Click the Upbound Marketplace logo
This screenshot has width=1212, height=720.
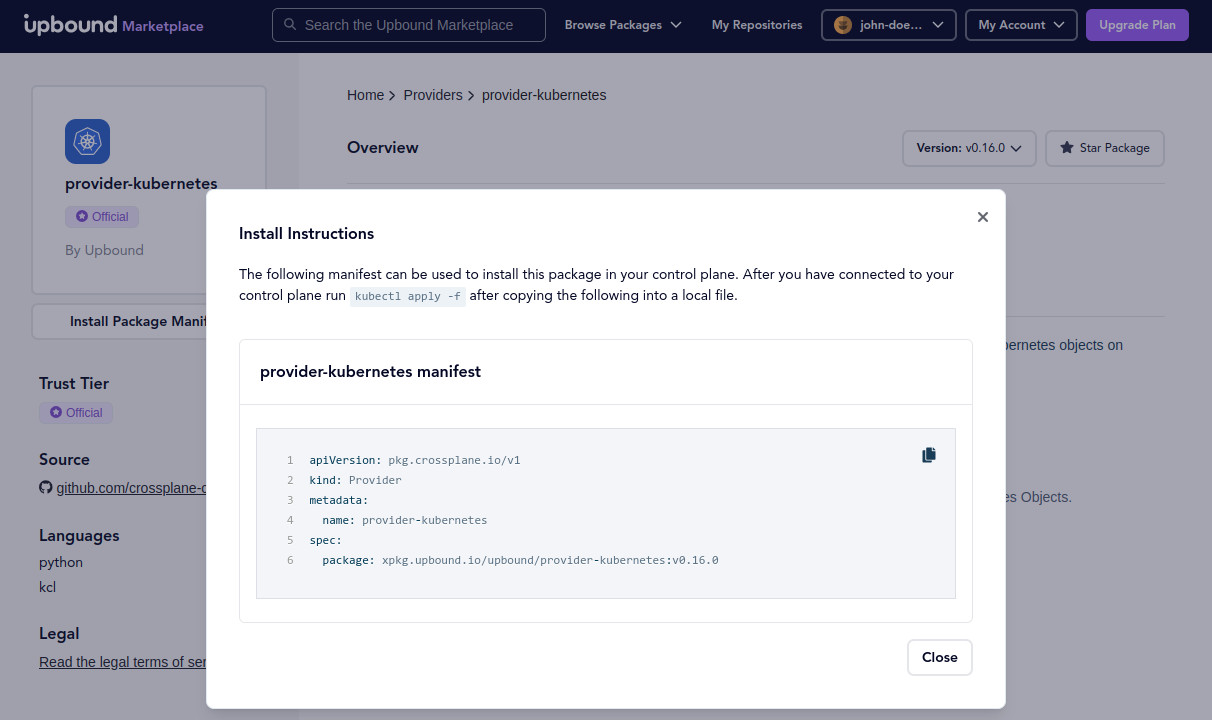(113, 25)
